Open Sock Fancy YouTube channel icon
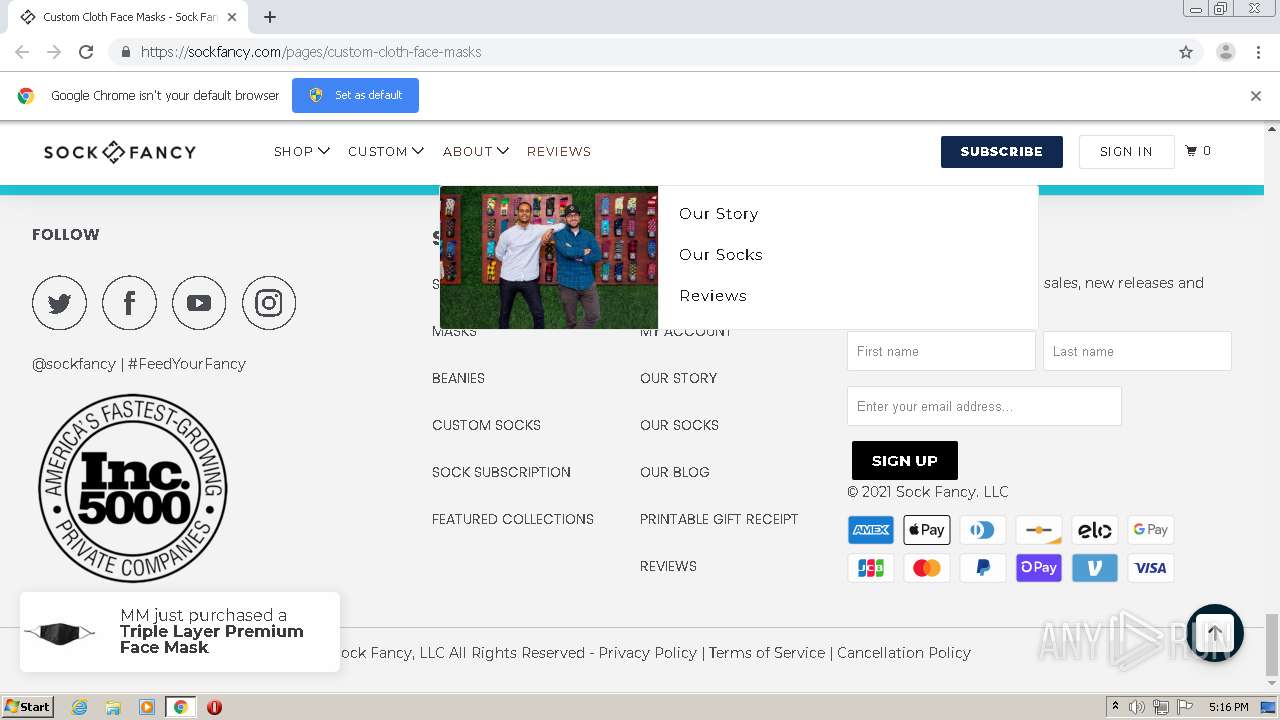 click(x=199, y=303)
